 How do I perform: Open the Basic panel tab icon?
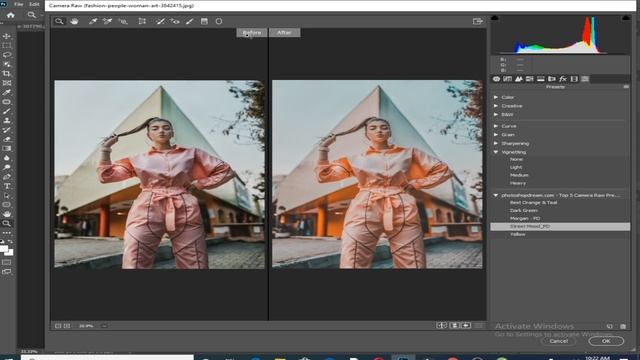pos(496,79)
